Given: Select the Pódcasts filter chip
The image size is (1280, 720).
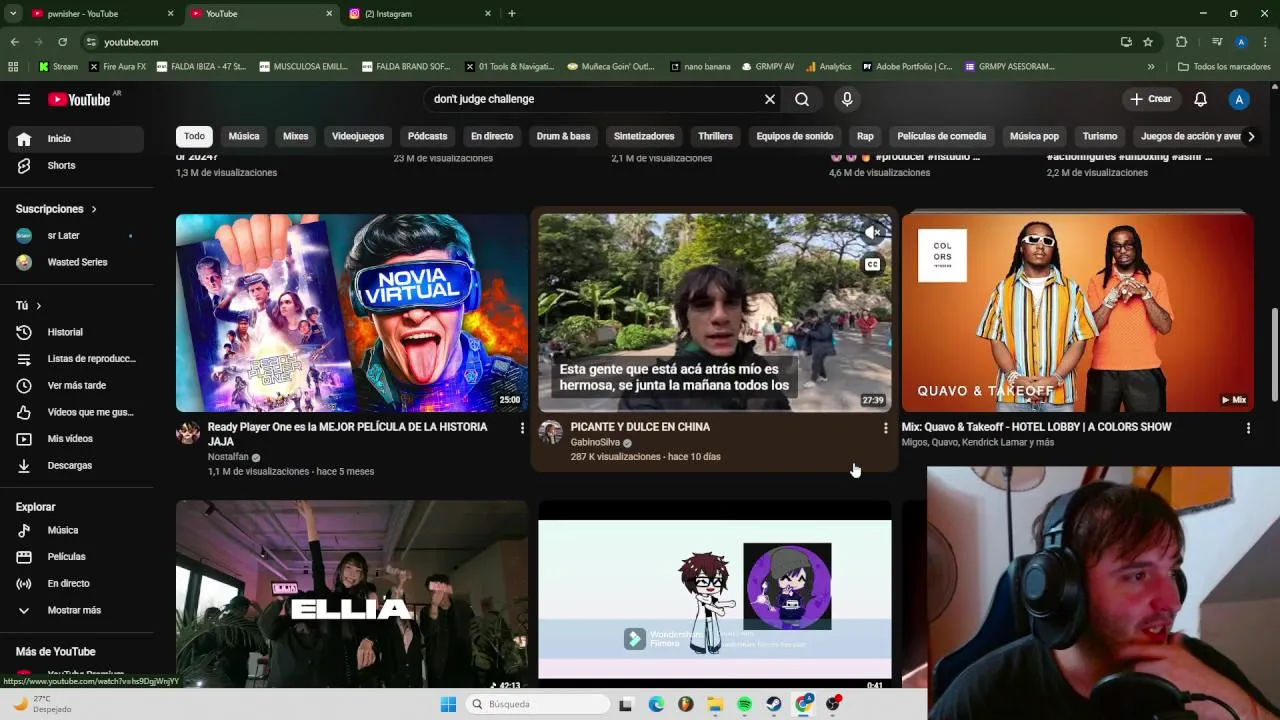Looking at the screenshot, I should 427,136.
